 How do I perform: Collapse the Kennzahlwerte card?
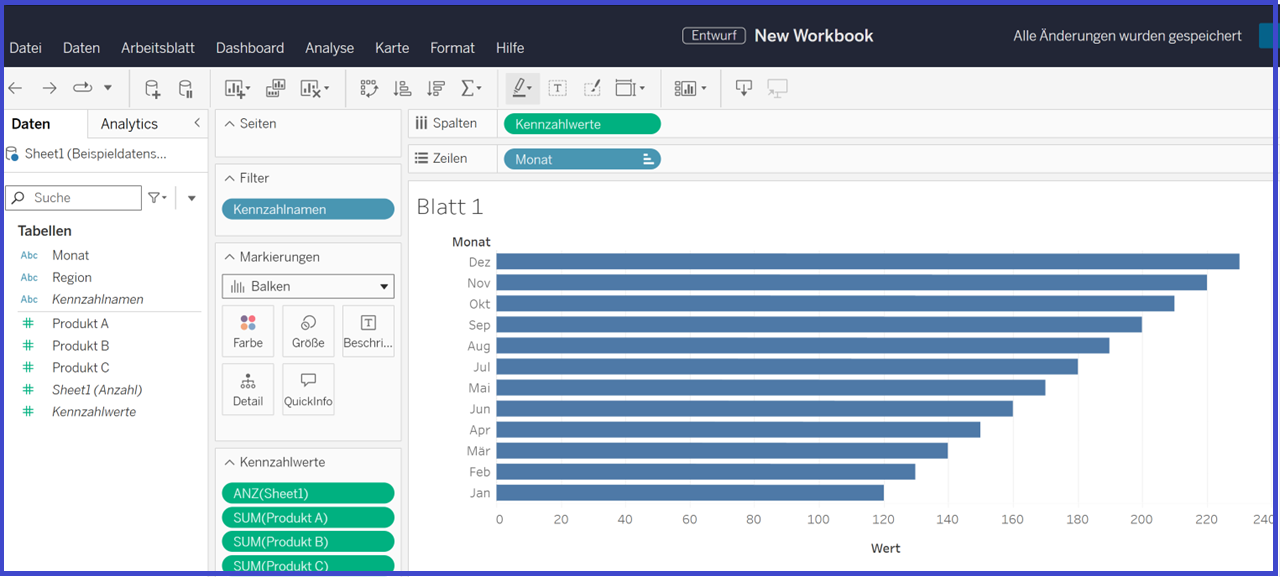(x=229, y=462)
